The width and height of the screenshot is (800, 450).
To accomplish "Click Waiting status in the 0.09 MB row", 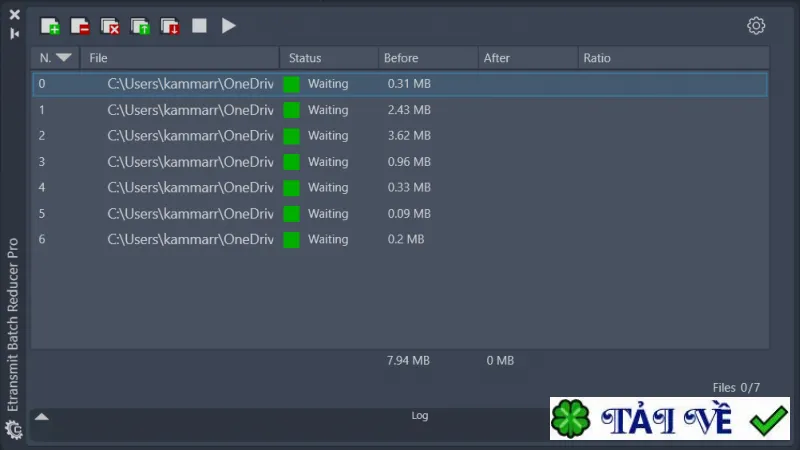I will click(x=328, y=214).
